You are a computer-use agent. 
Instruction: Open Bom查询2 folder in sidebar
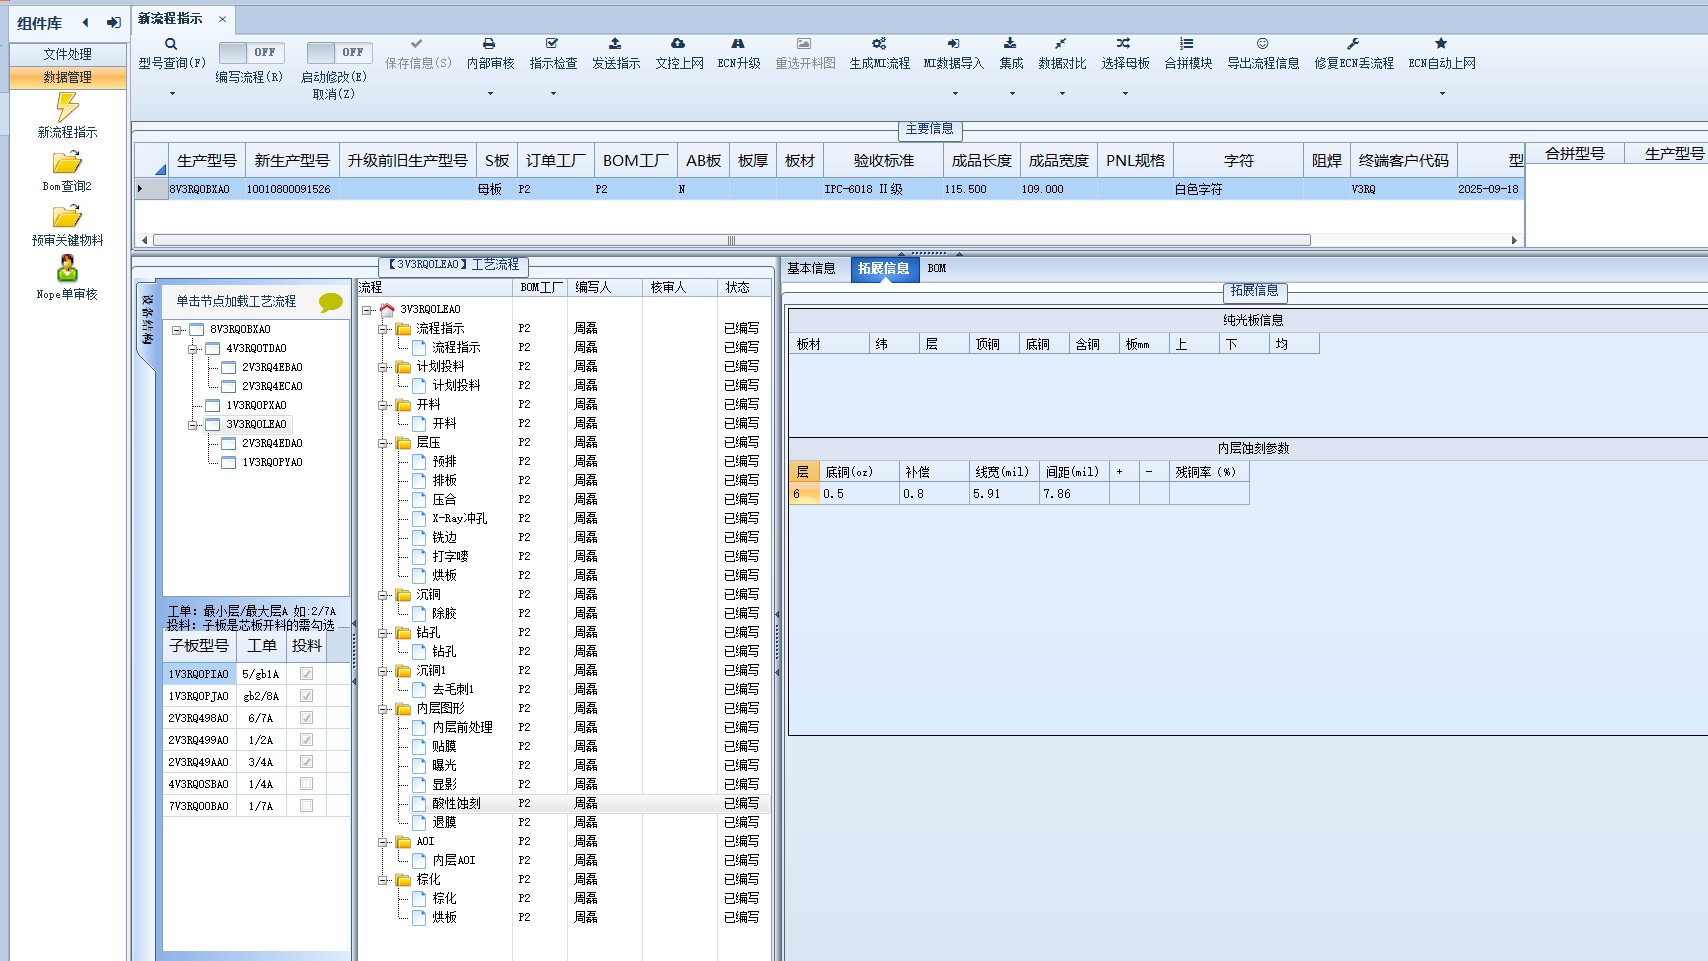[67, 162]
